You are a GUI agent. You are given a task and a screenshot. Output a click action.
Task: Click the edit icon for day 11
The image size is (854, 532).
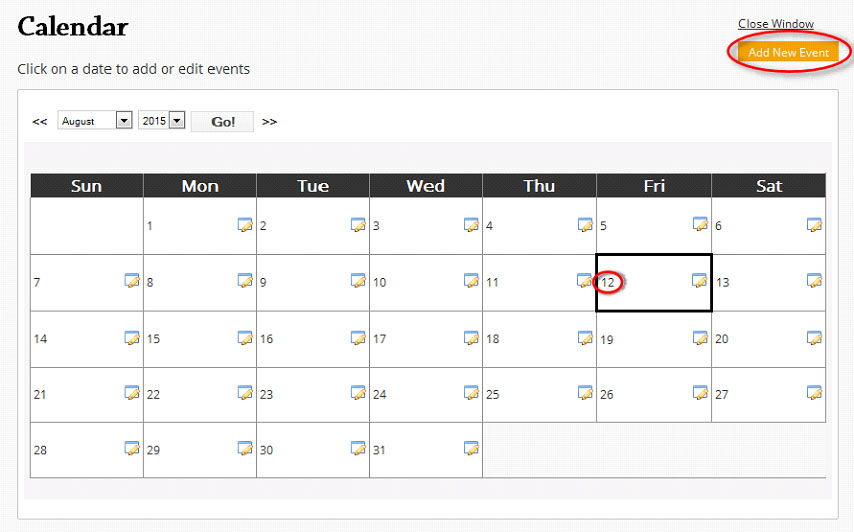(x=584, y=280)
